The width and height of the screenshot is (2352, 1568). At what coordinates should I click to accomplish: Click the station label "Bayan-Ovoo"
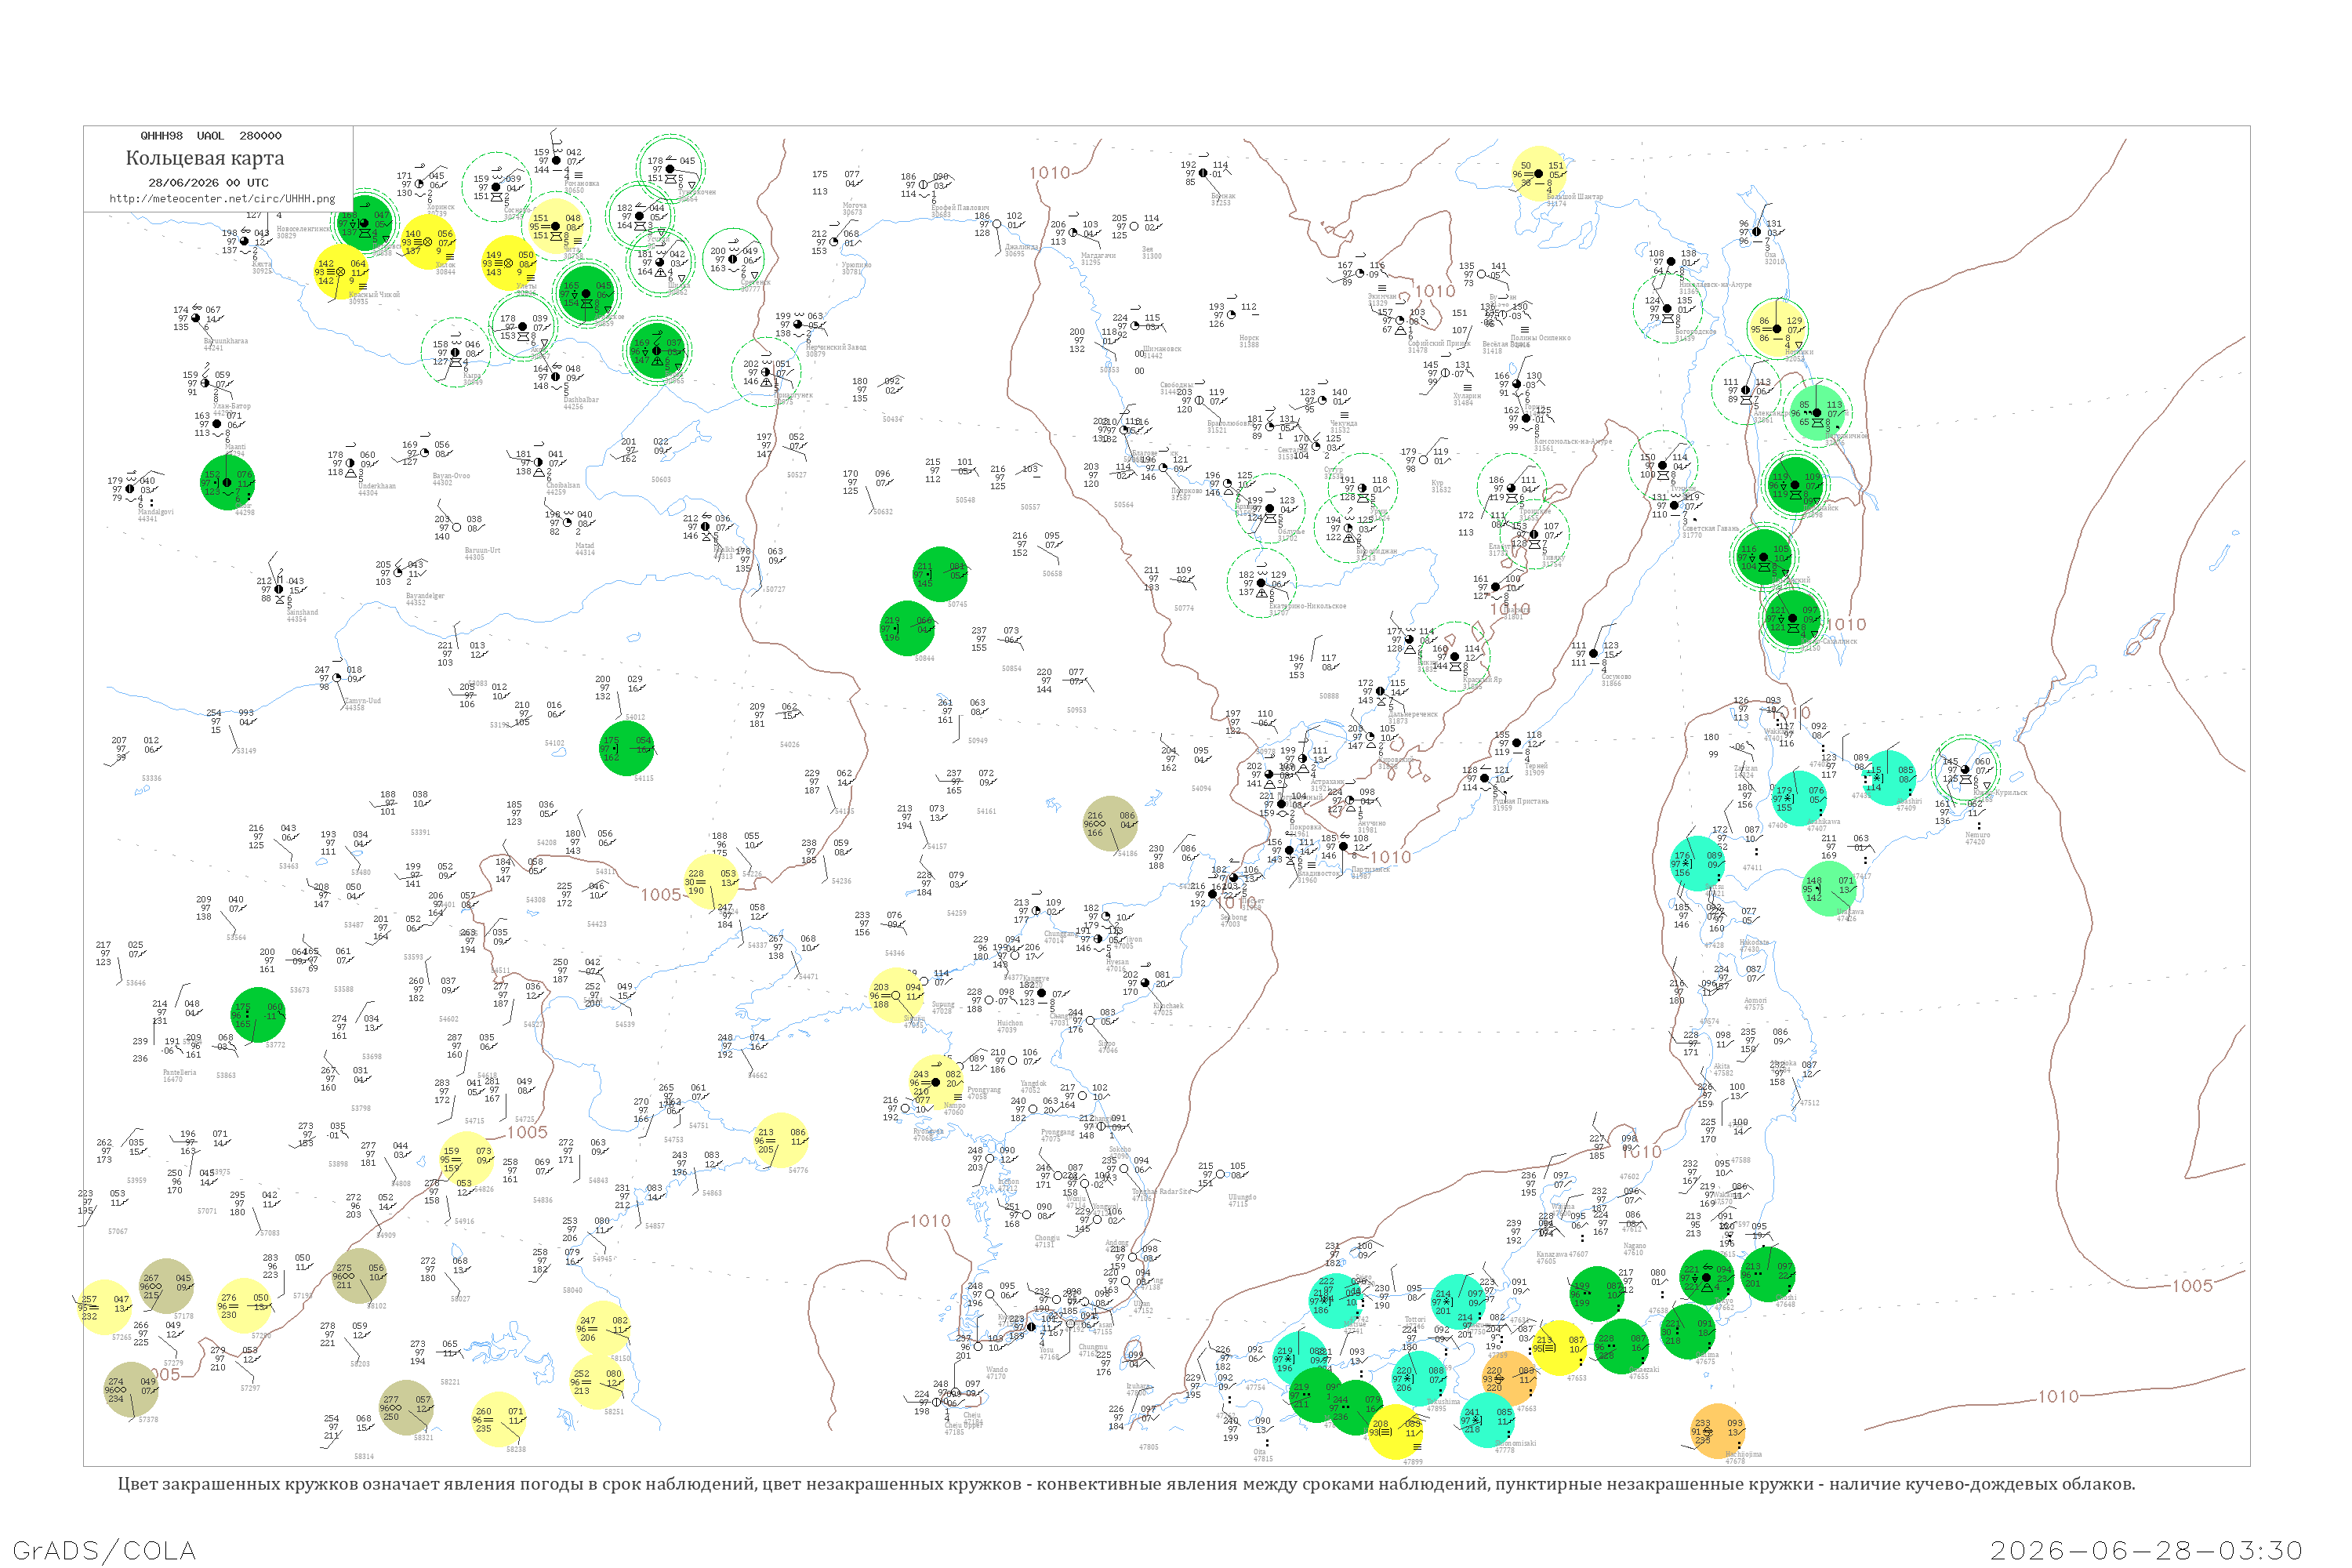point(451,476)
